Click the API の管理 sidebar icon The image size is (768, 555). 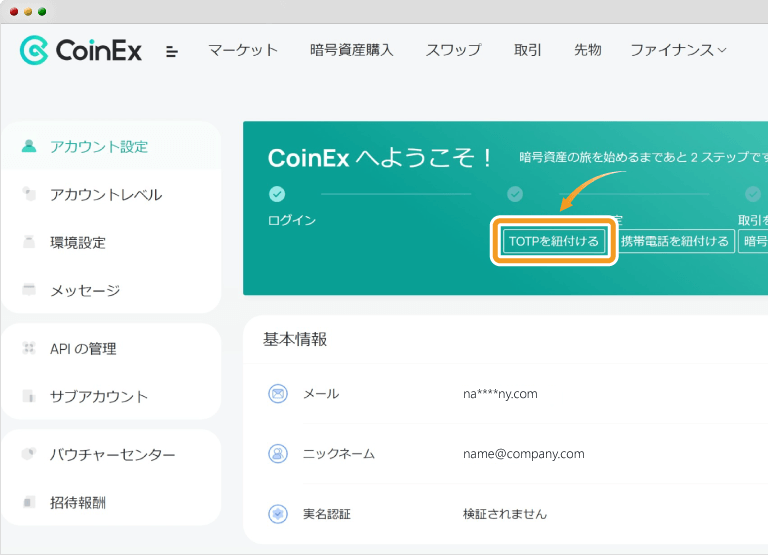[29, 348]
